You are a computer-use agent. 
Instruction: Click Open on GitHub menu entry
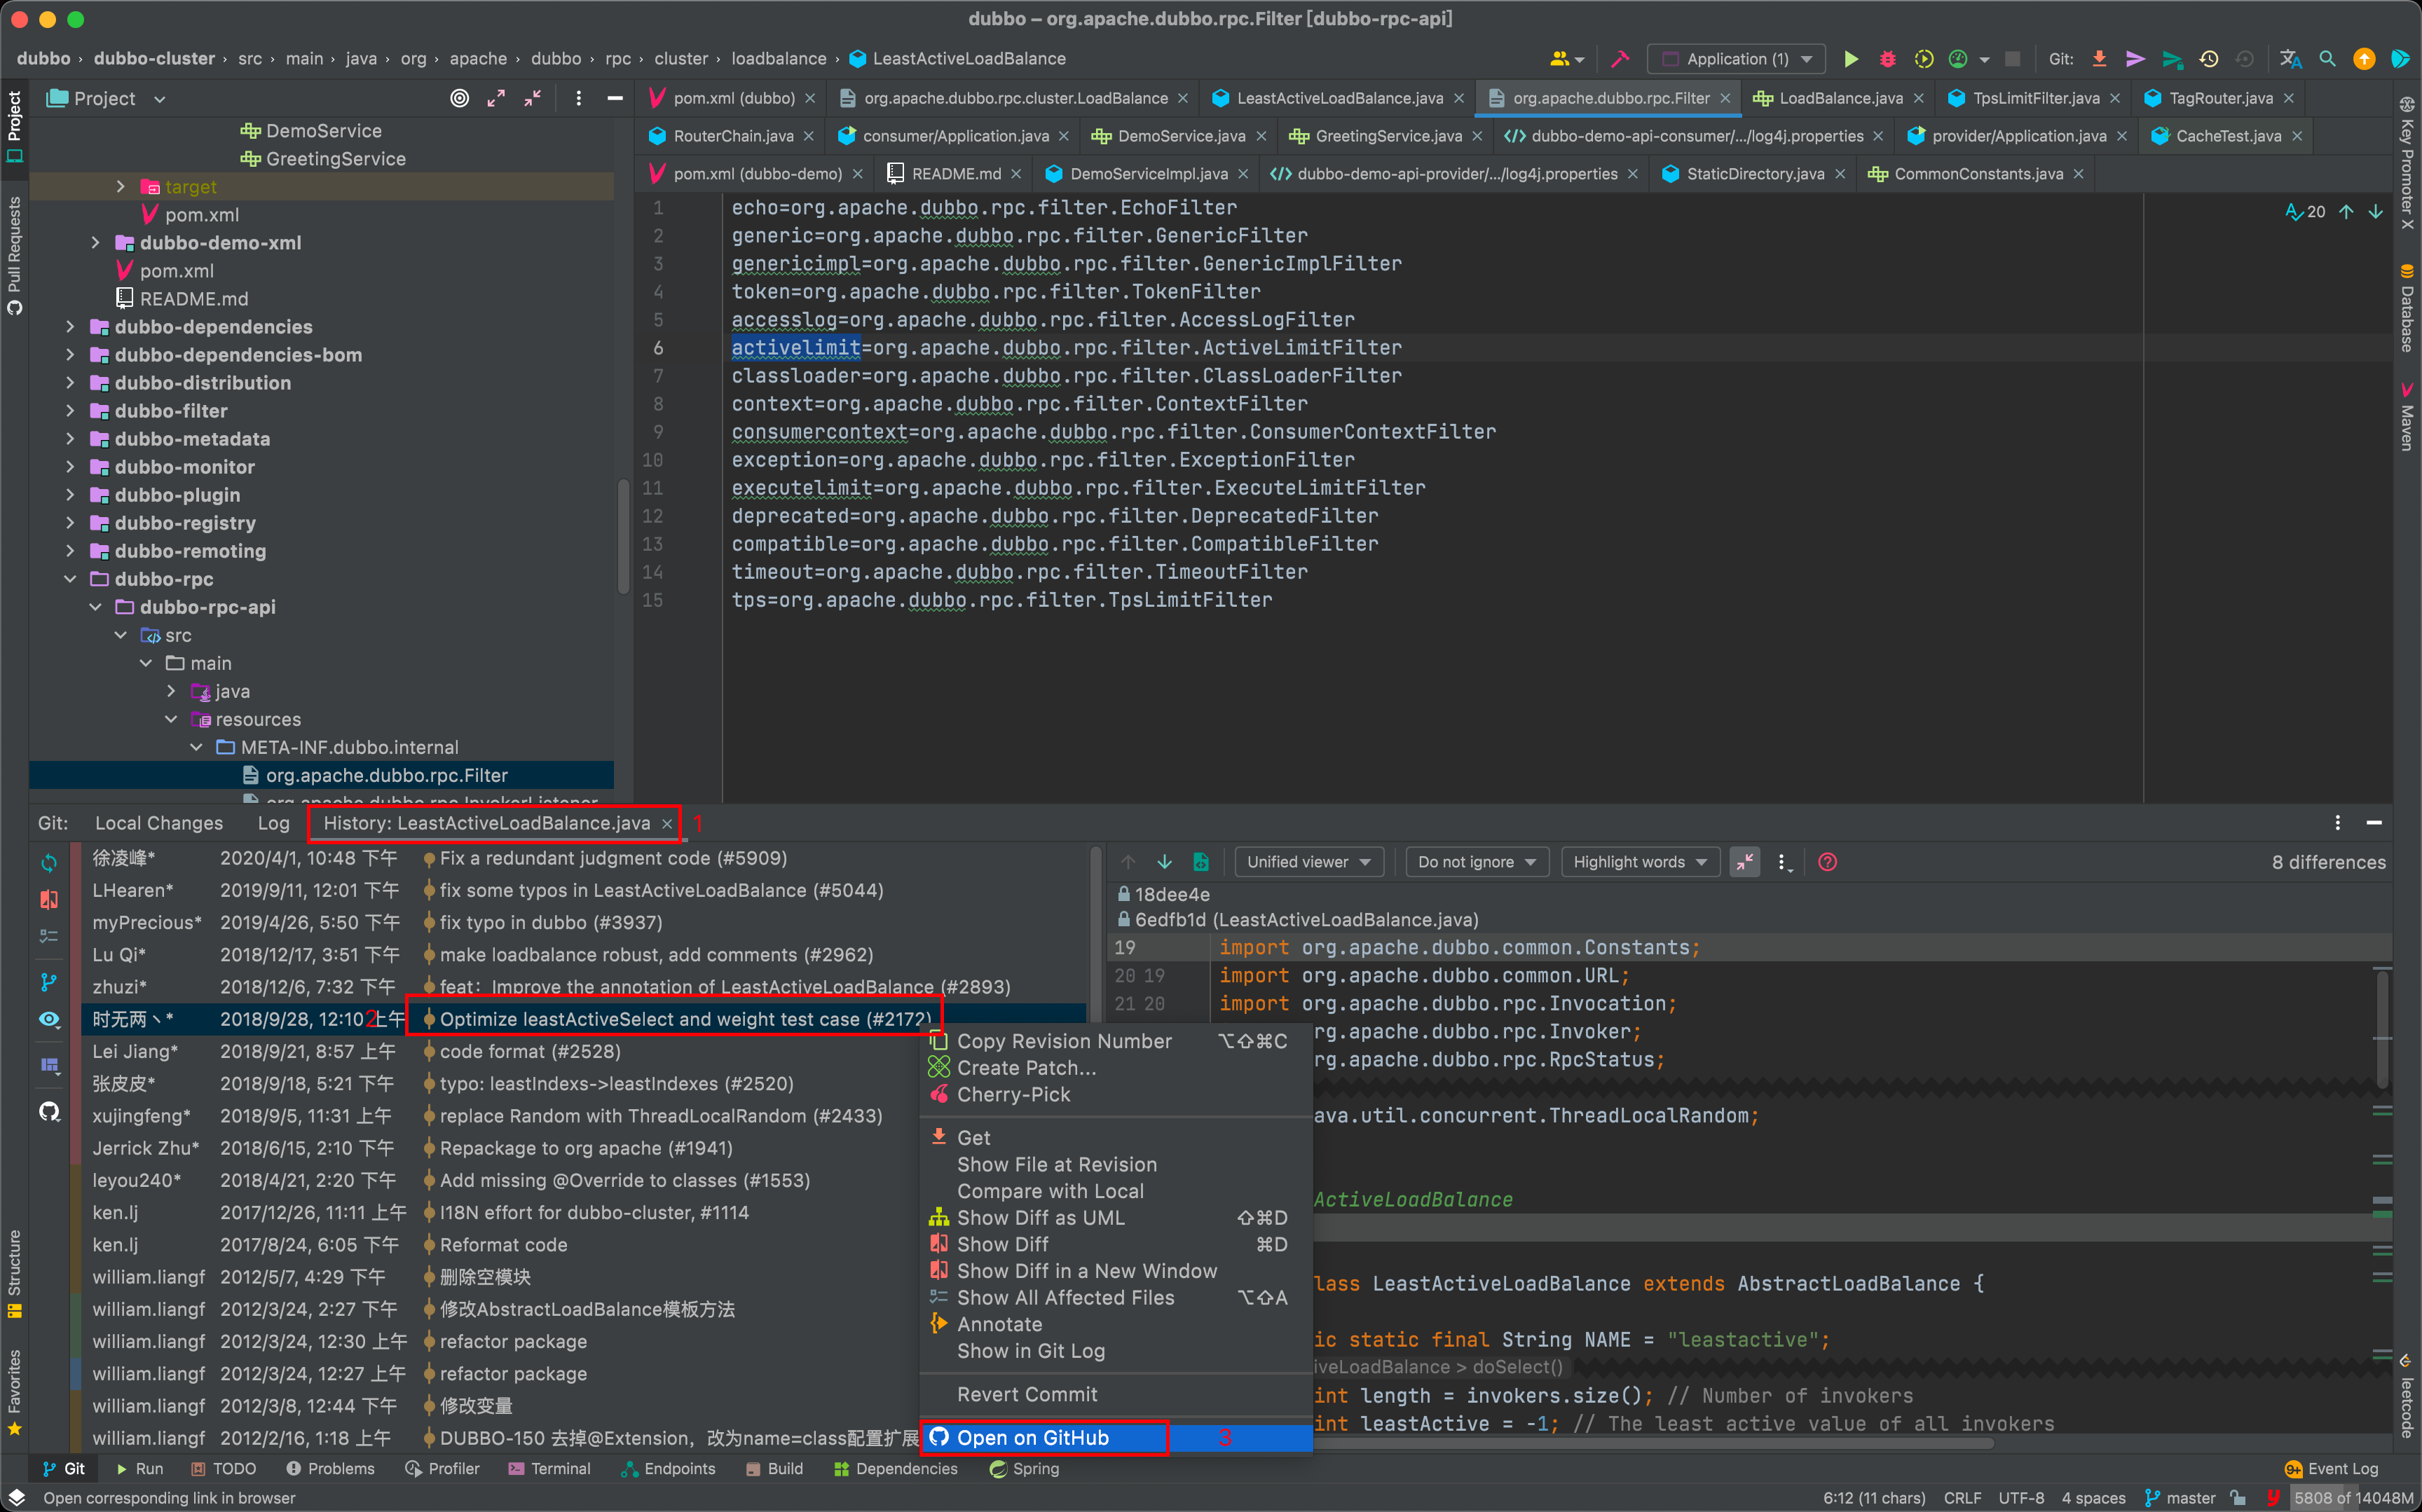point(1032,1438)
